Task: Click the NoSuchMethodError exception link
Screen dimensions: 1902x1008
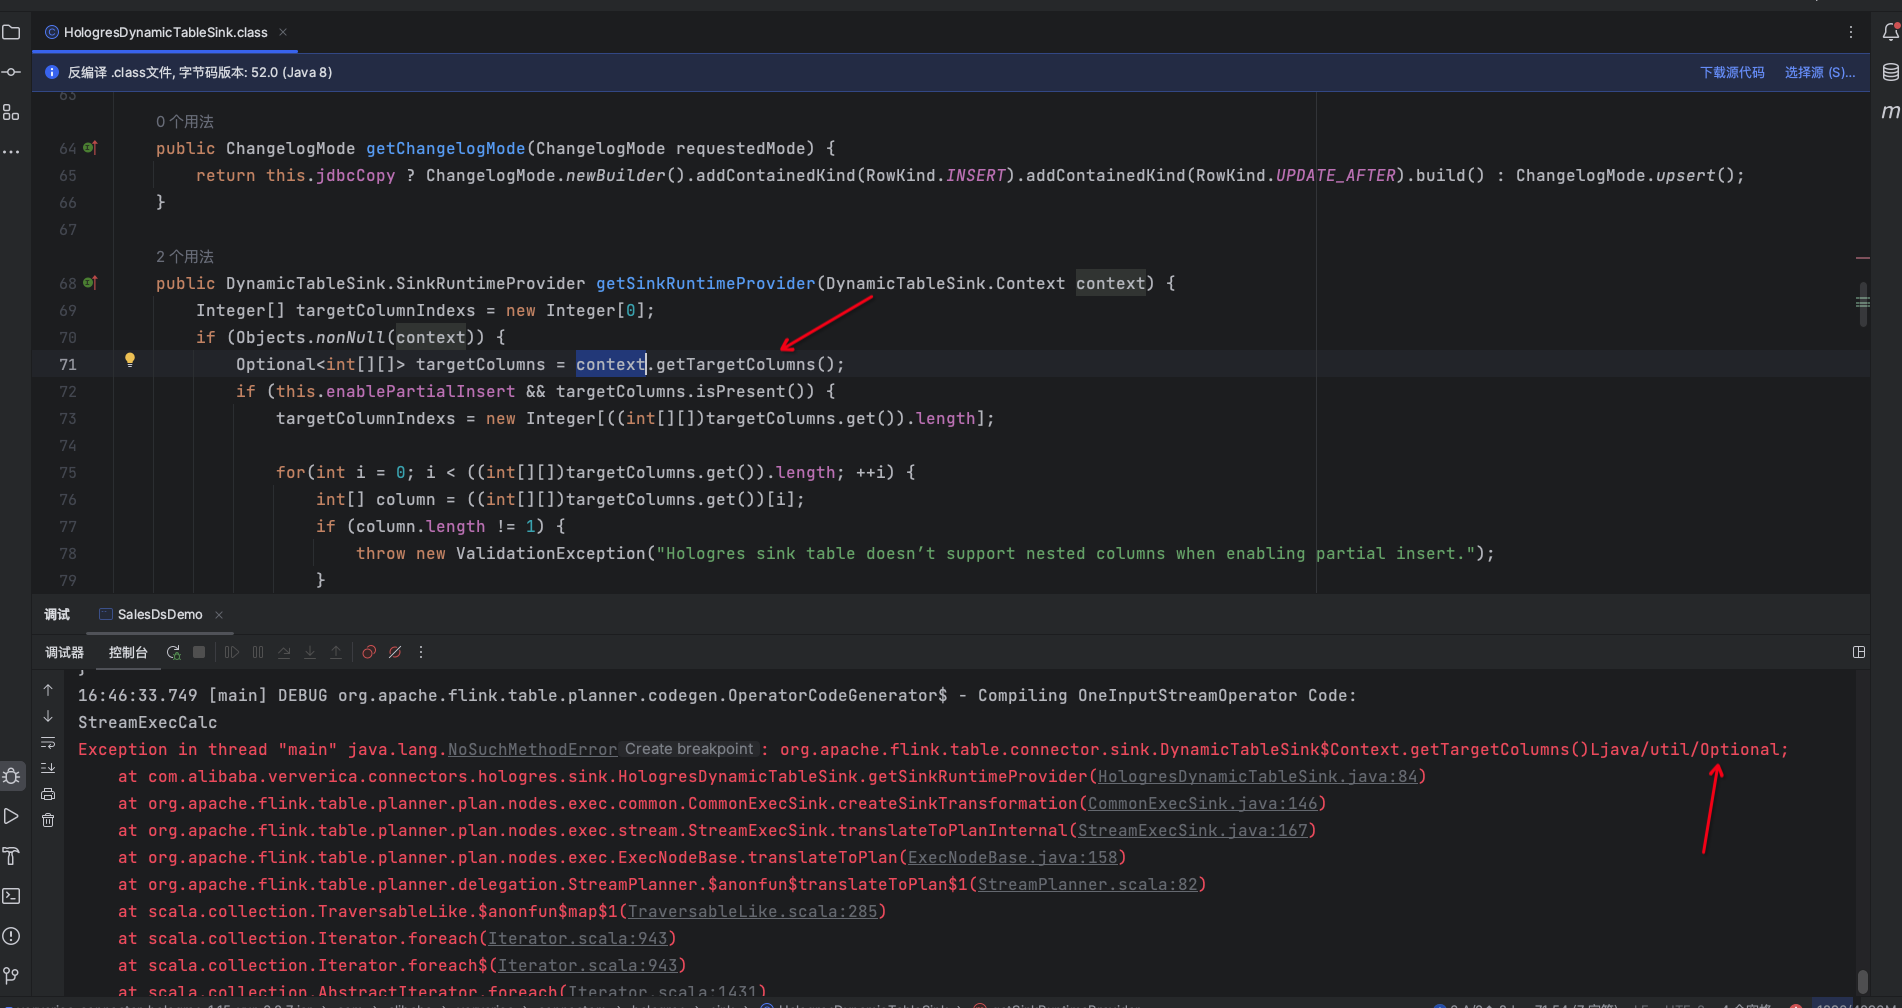Action: pos(532,749)
